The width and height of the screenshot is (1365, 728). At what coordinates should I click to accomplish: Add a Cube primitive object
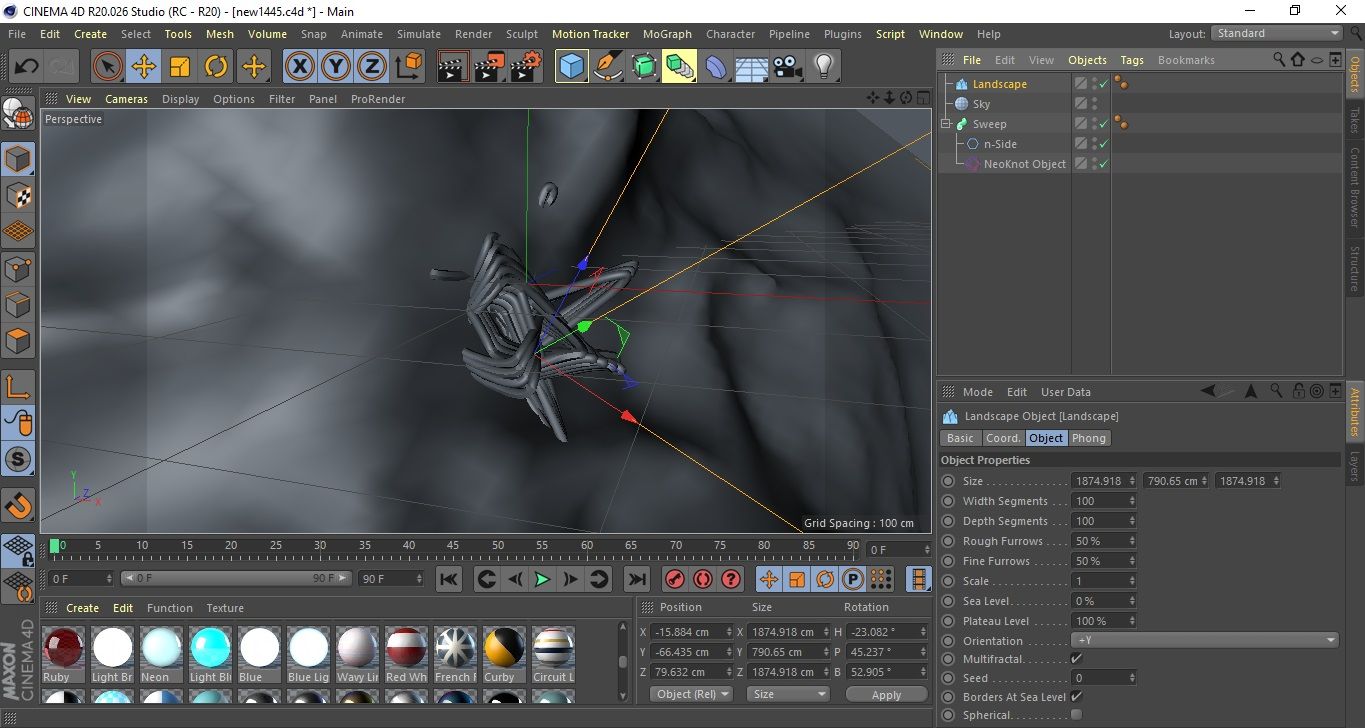click(571, 67)
